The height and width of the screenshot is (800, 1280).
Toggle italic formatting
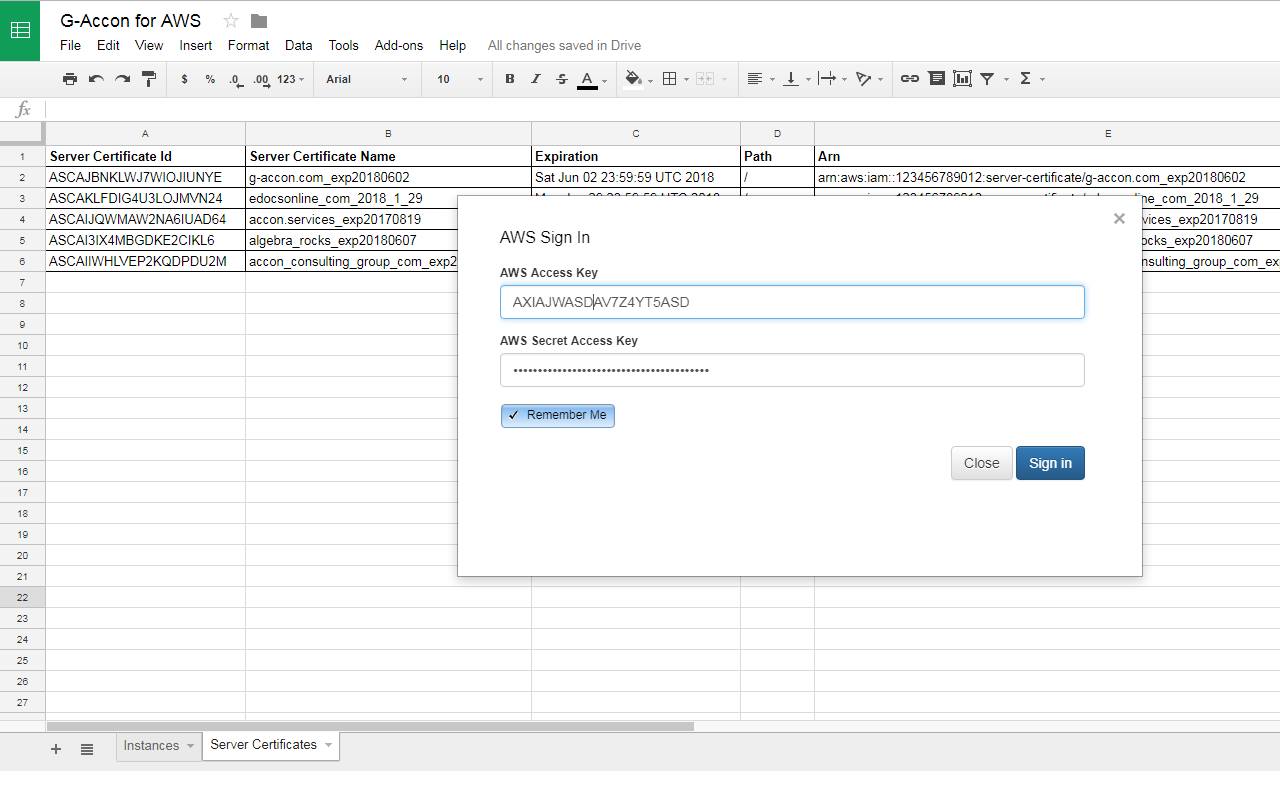(x=535, y=79)
